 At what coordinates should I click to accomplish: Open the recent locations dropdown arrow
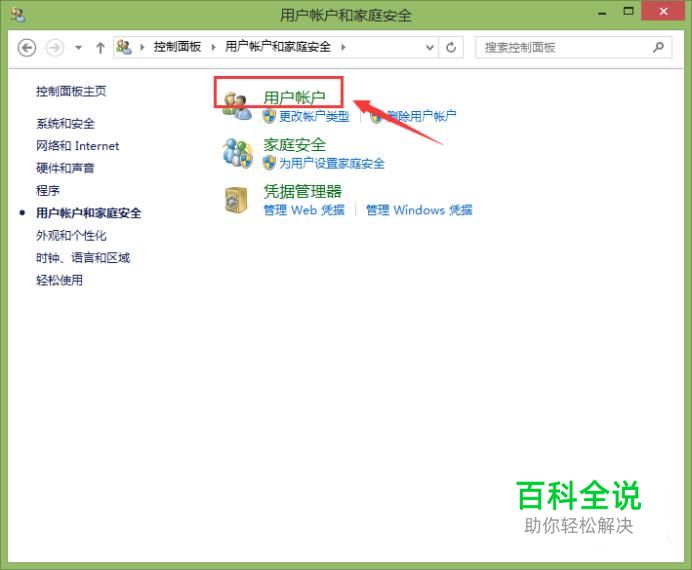tap(79, 47)
